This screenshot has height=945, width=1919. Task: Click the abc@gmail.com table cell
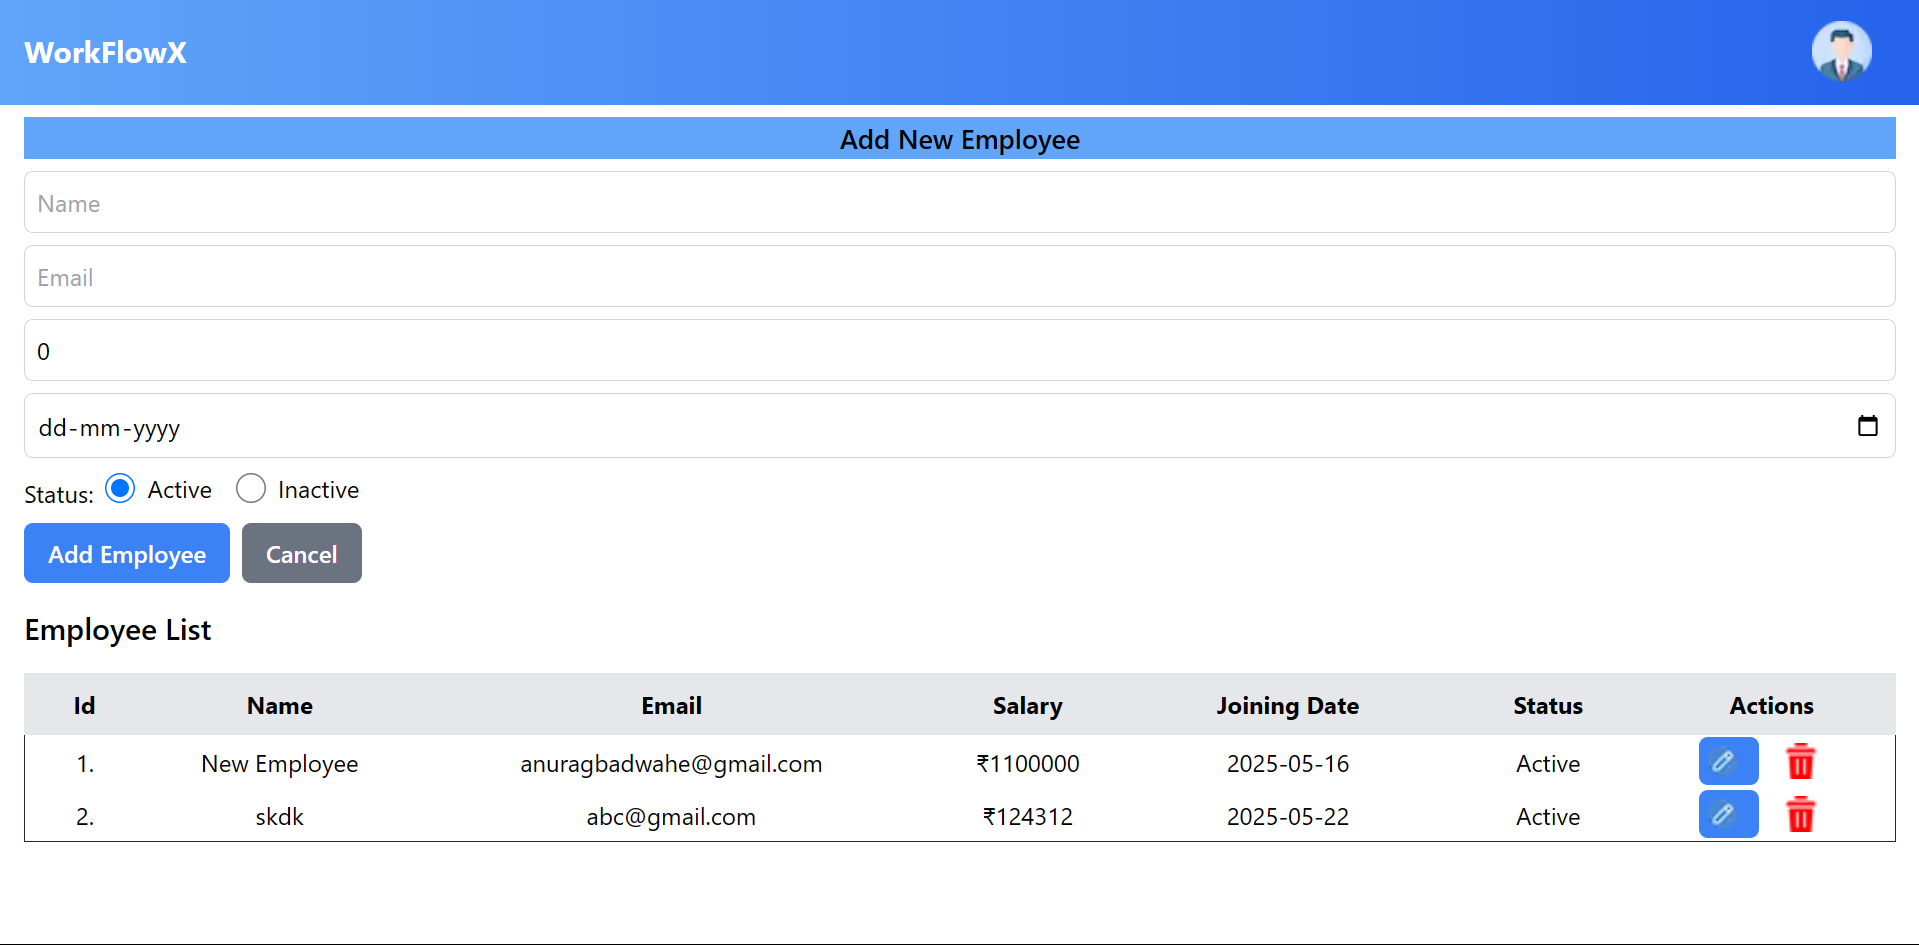[x=671, y=817]
